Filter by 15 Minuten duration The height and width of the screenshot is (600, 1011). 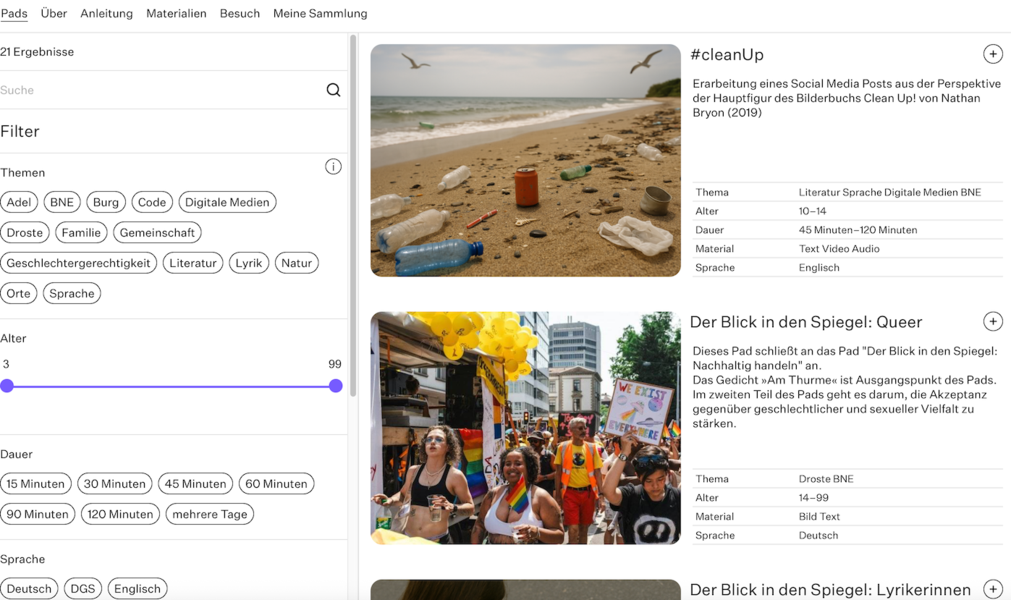(35, 484)
